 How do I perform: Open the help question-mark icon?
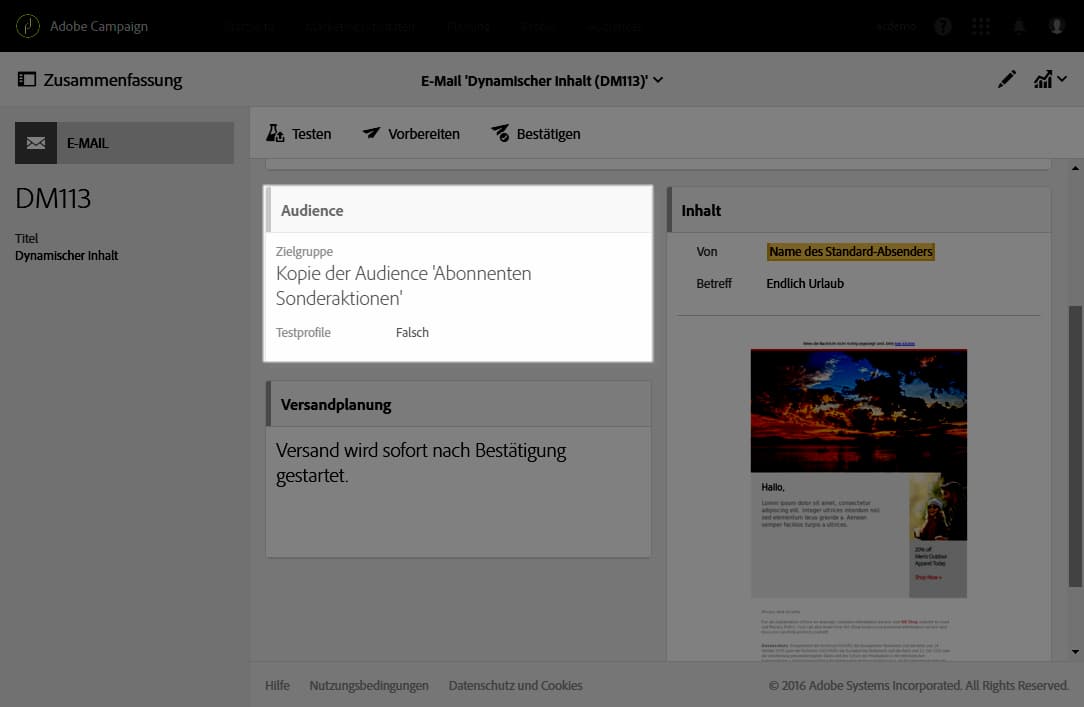click(x=942, y=26)
